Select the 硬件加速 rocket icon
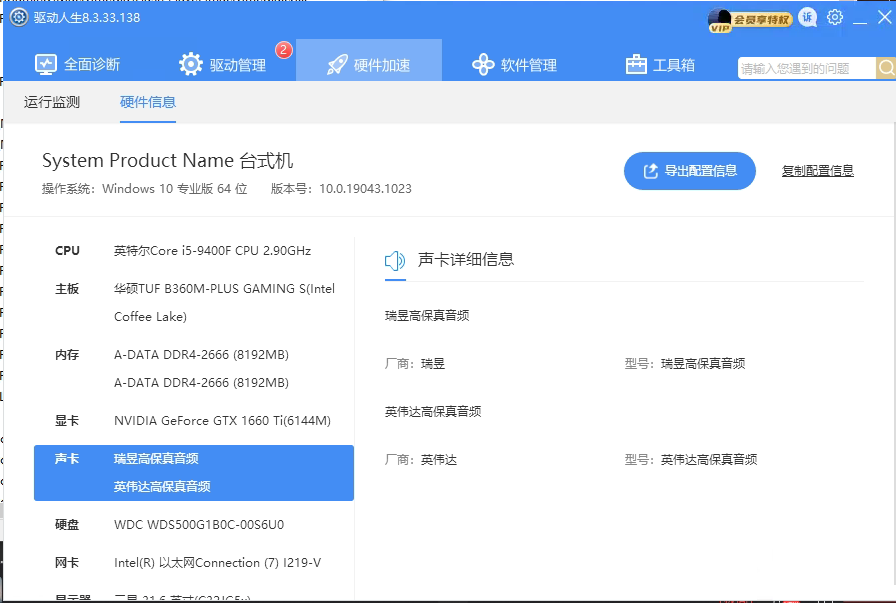Screen dimensions: 896x603 pyautogui.click(x=336, y=63)
